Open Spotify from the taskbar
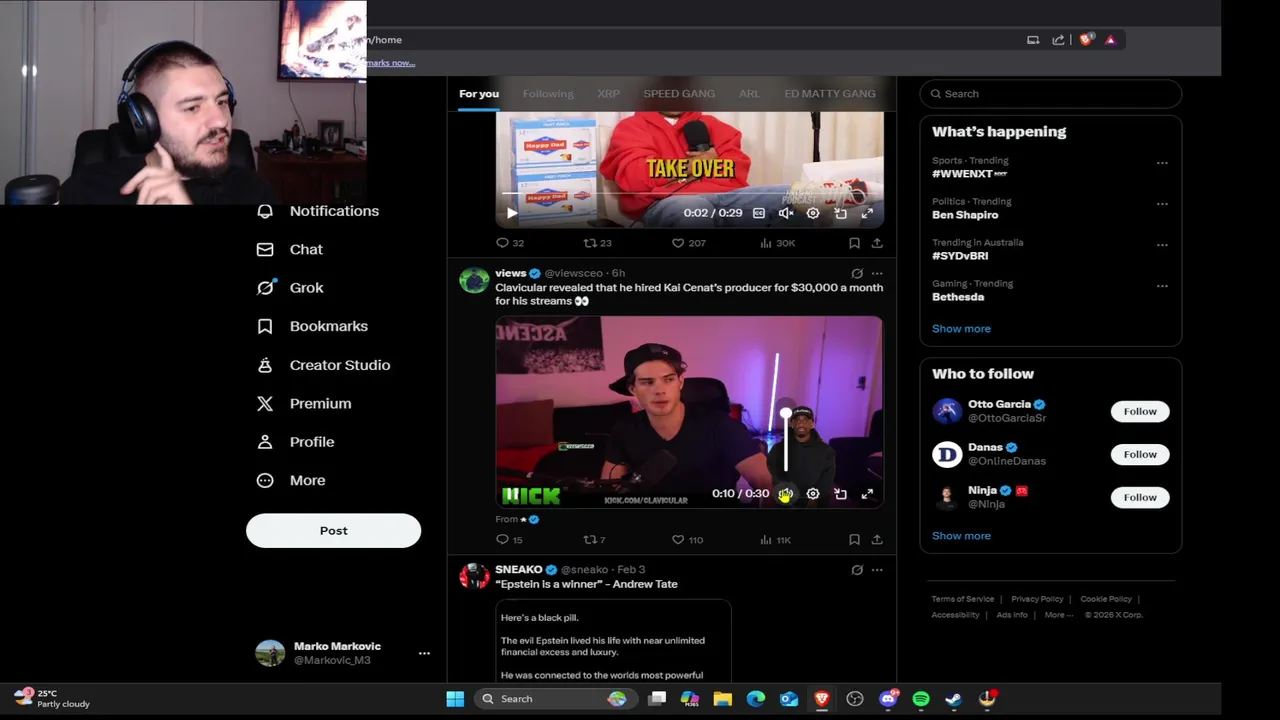 (x=921, y=699)
